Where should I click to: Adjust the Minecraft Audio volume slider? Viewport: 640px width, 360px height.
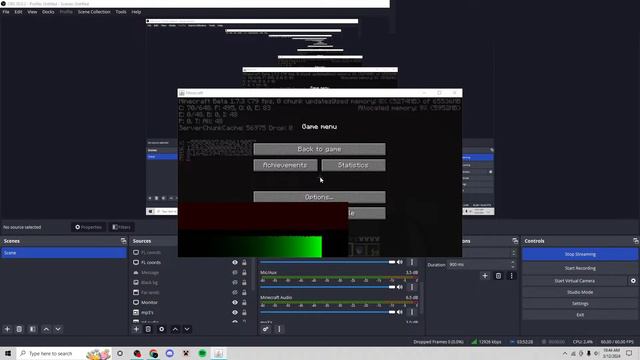tap(328, 312)
